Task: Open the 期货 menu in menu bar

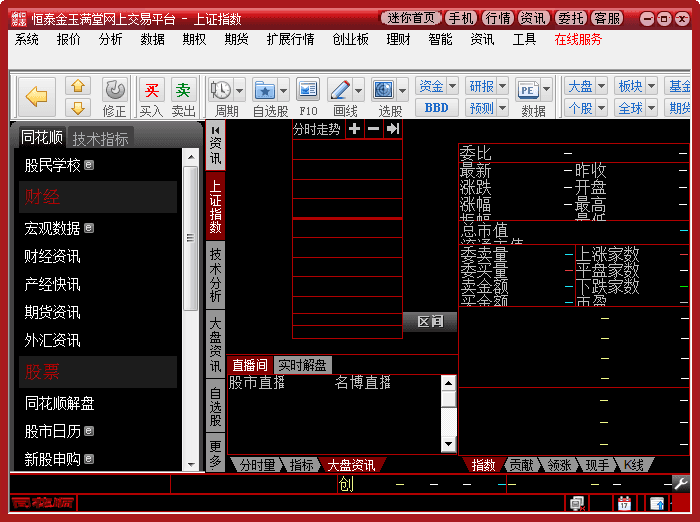Action: 237,39
